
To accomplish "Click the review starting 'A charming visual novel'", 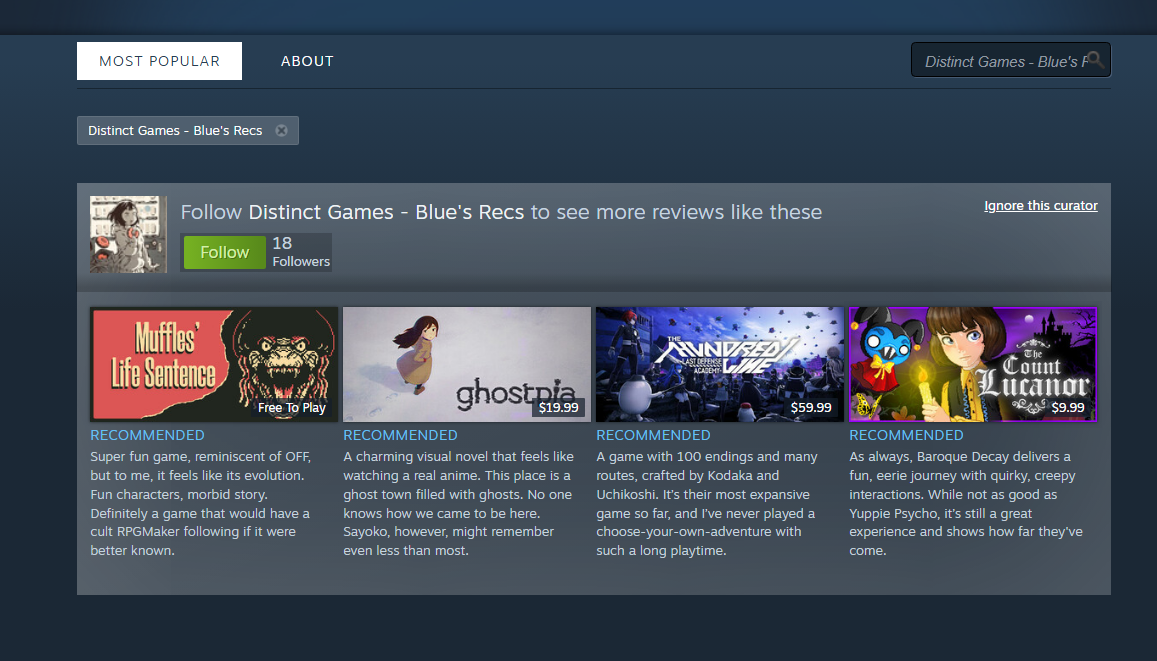I will click(459, 504).
